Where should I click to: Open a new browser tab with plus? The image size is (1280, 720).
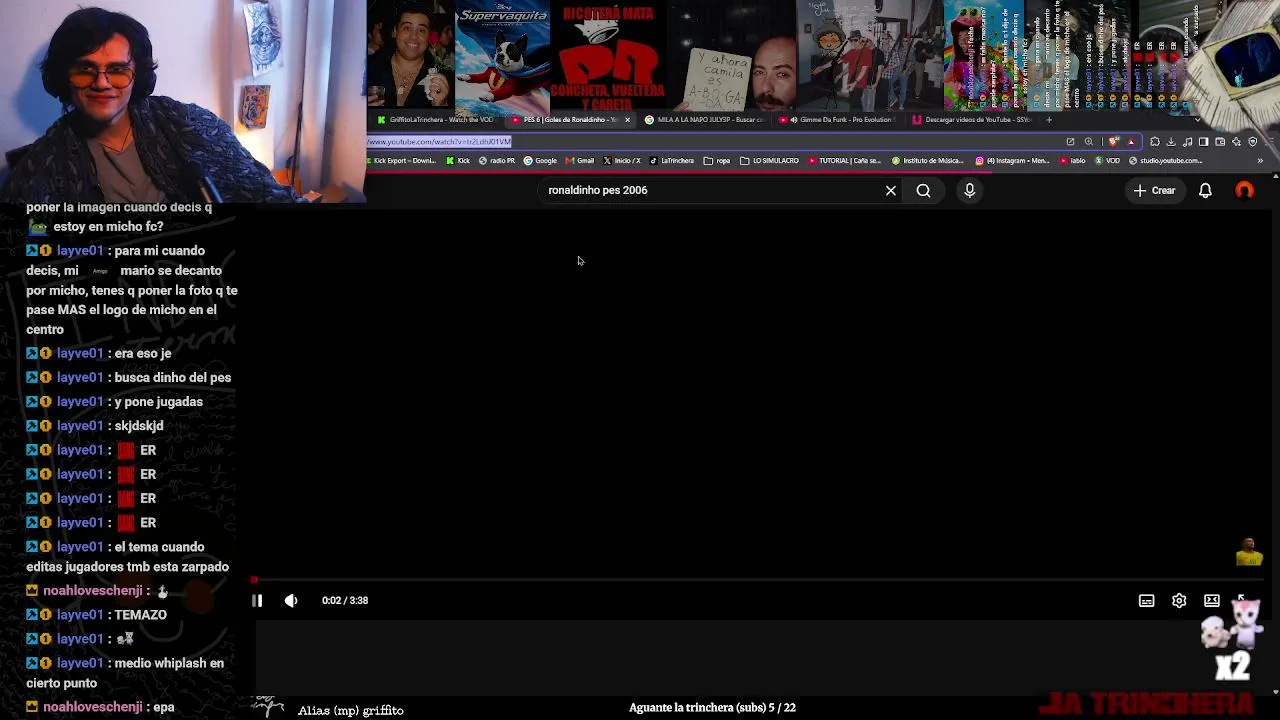1049,120
